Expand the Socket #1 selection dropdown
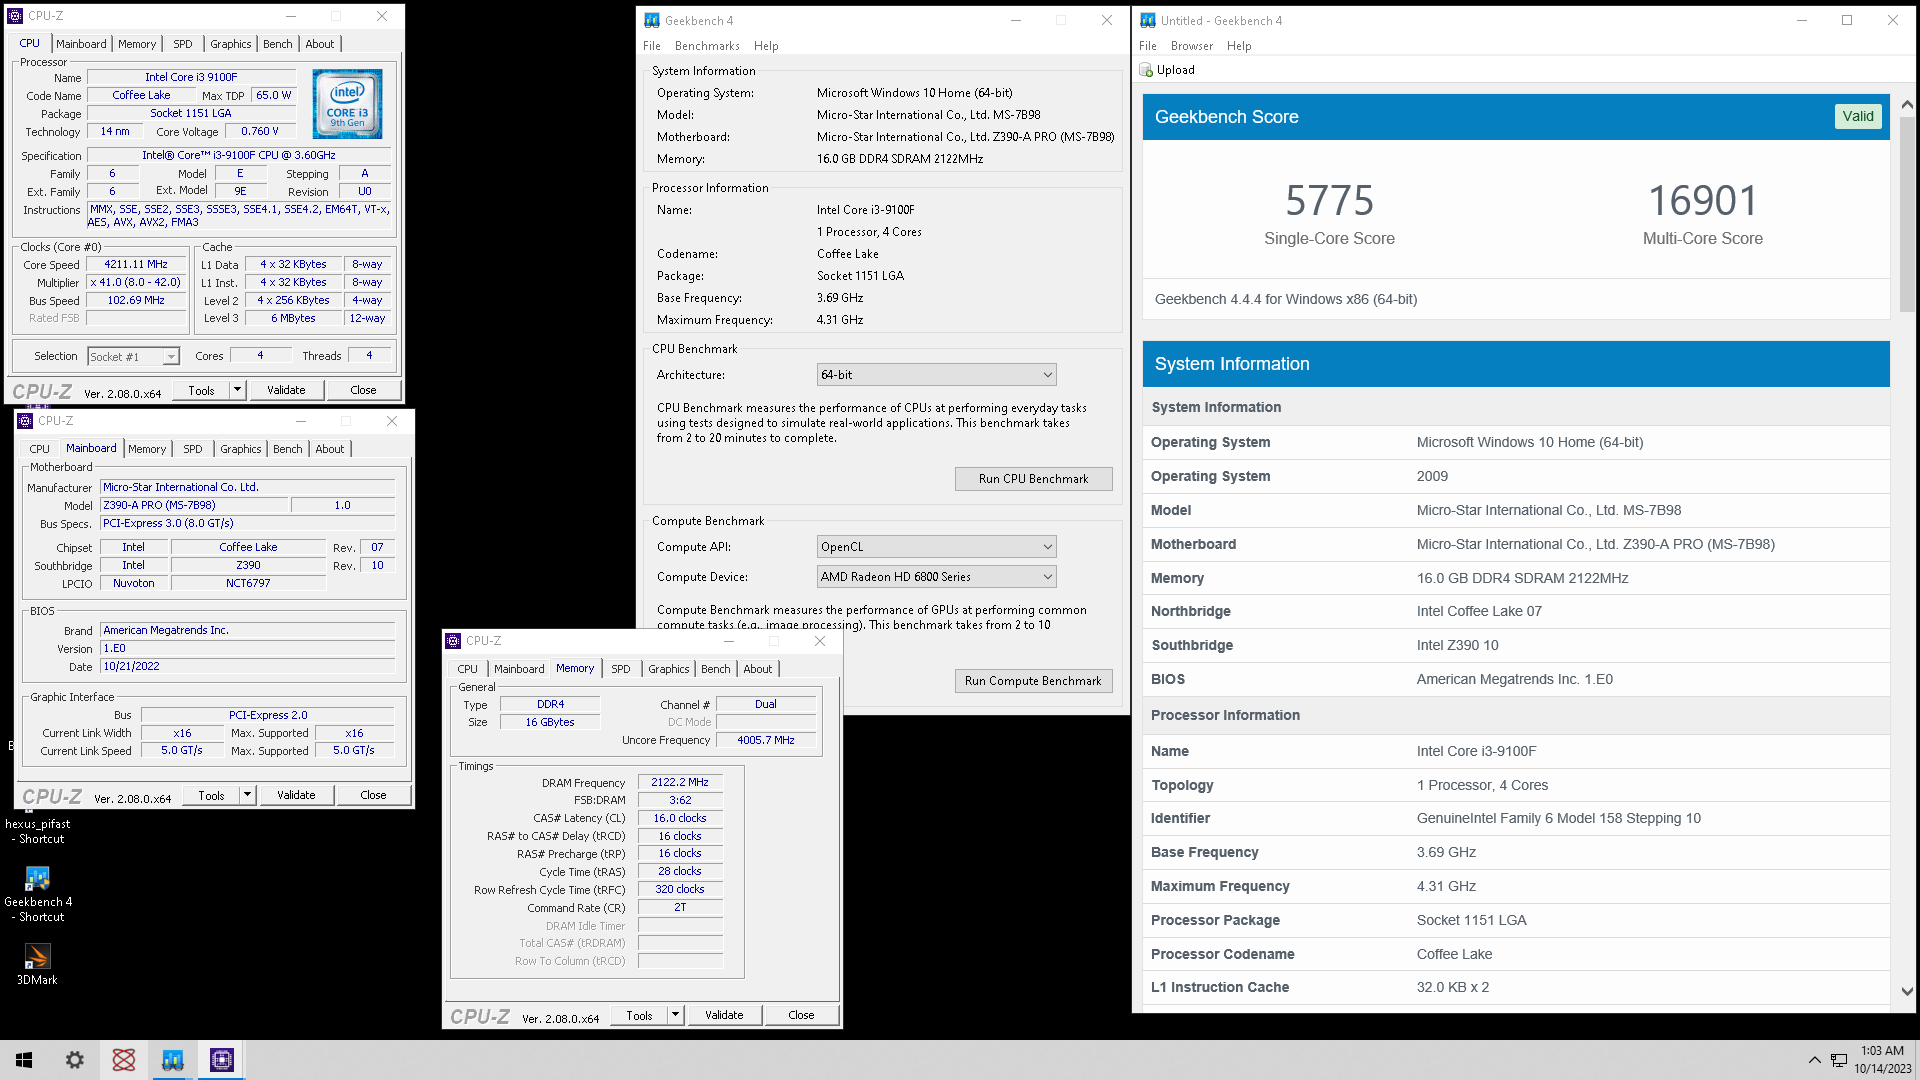 coord(171,356)
